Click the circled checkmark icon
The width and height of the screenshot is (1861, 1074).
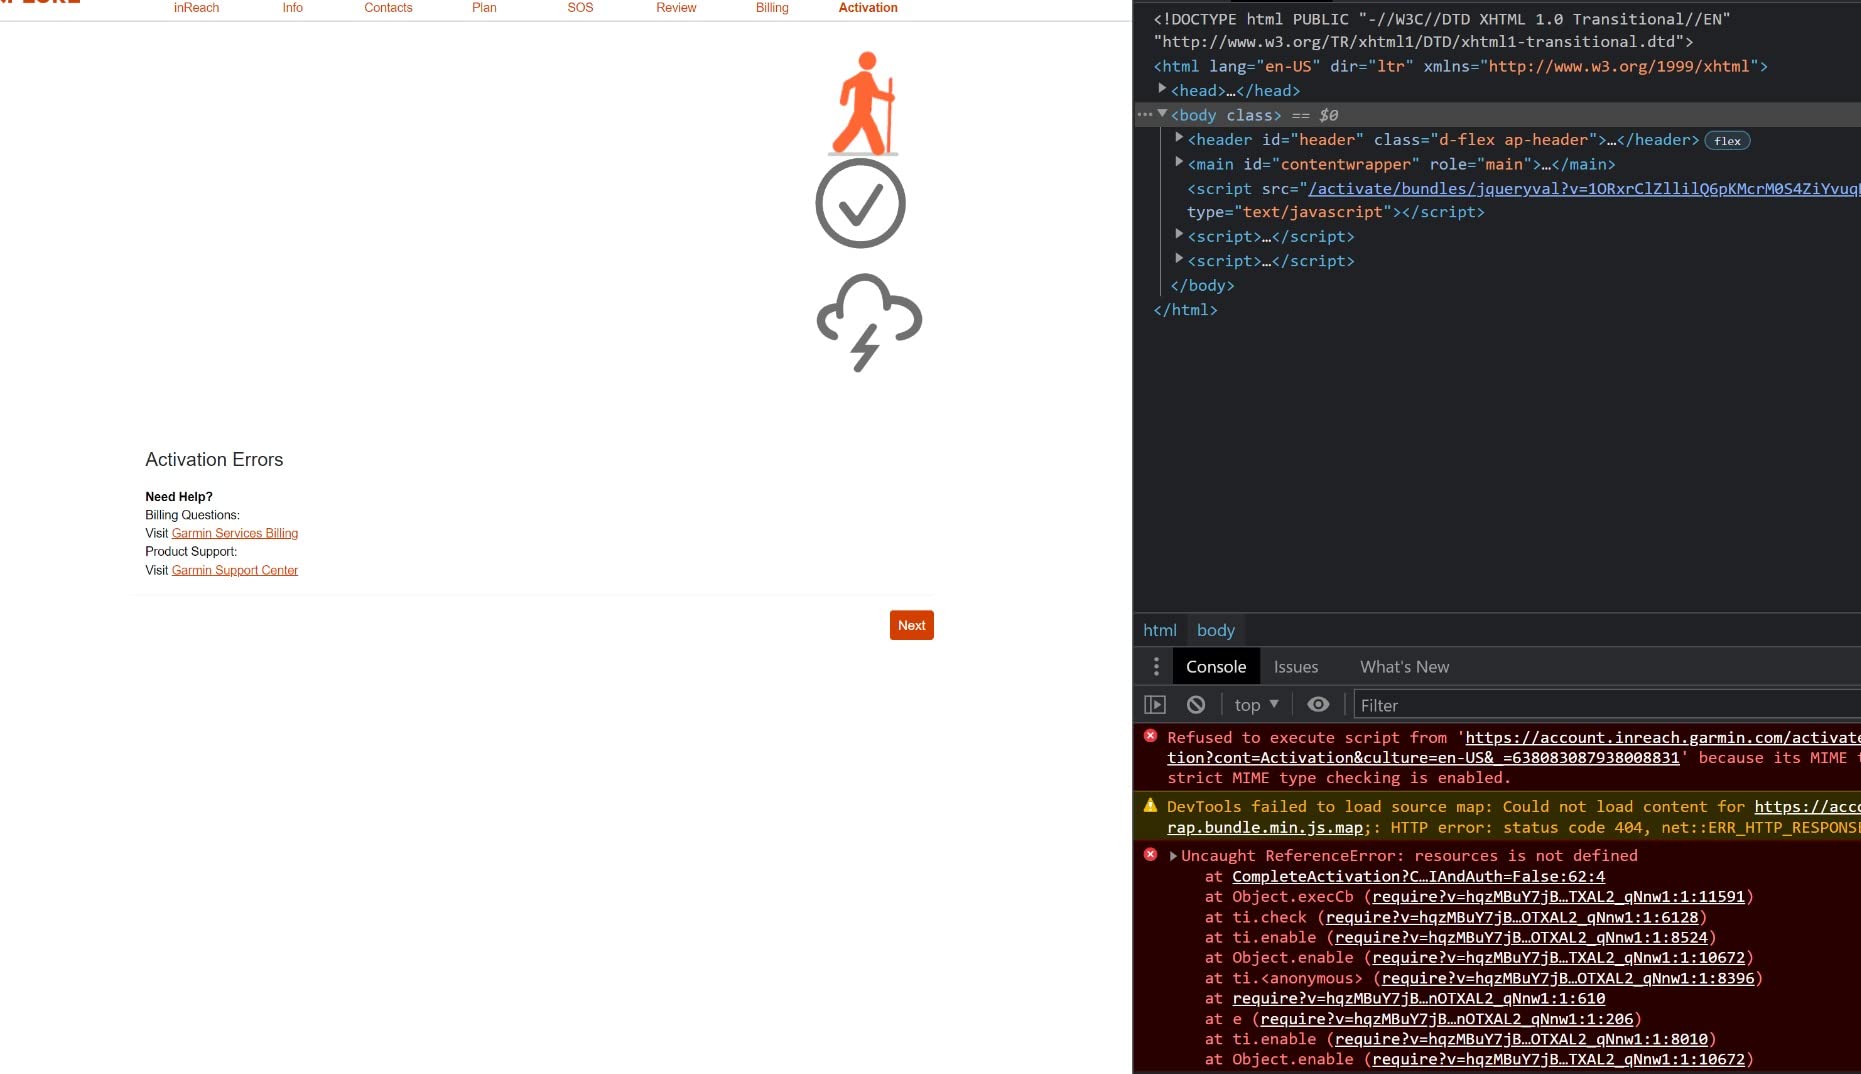[x=860, y=203]
